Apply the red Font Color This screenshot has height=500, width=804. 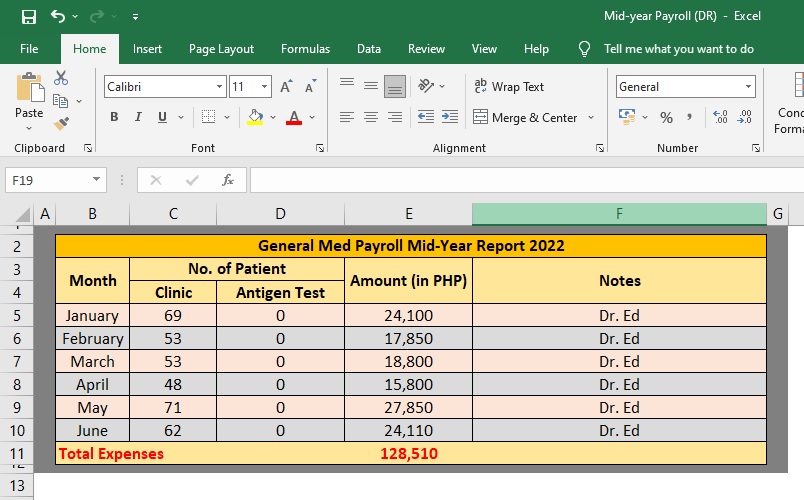click(x=294, y=117)
